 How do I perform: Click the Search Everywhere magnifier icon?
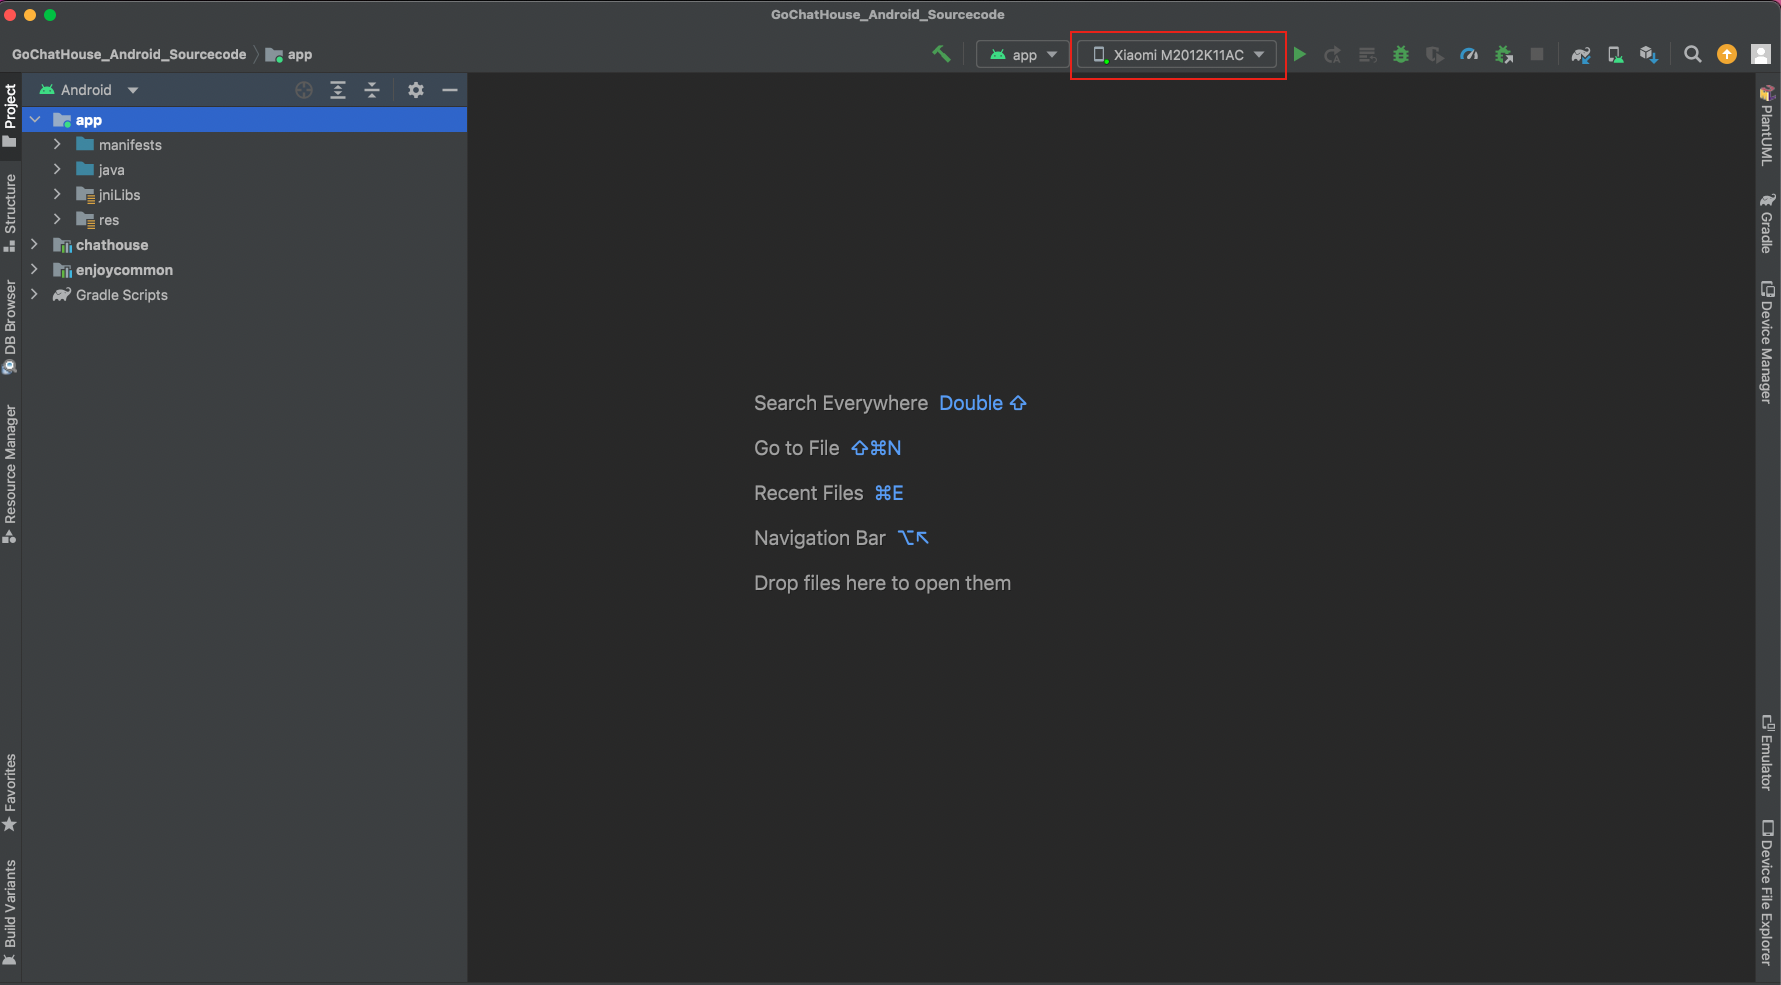1692,55
